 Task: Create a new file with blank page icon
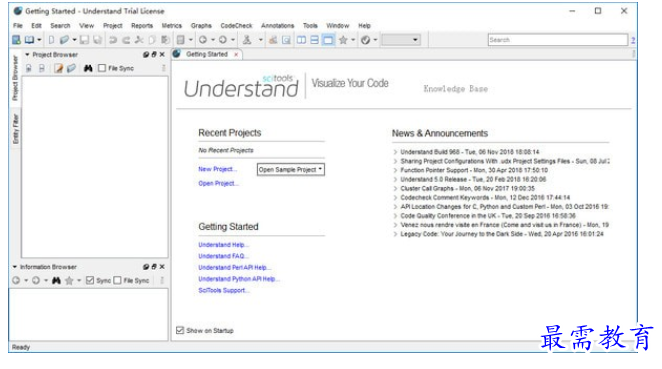[x=52, y=40]
